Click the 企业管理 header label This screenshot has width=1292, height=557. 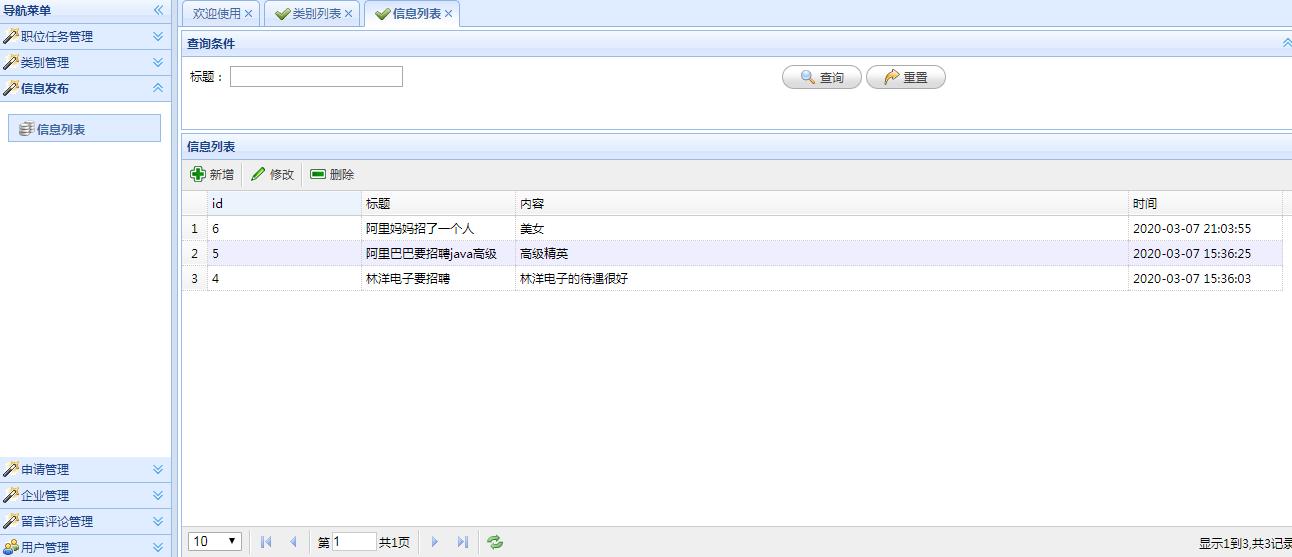click(45, 495)
